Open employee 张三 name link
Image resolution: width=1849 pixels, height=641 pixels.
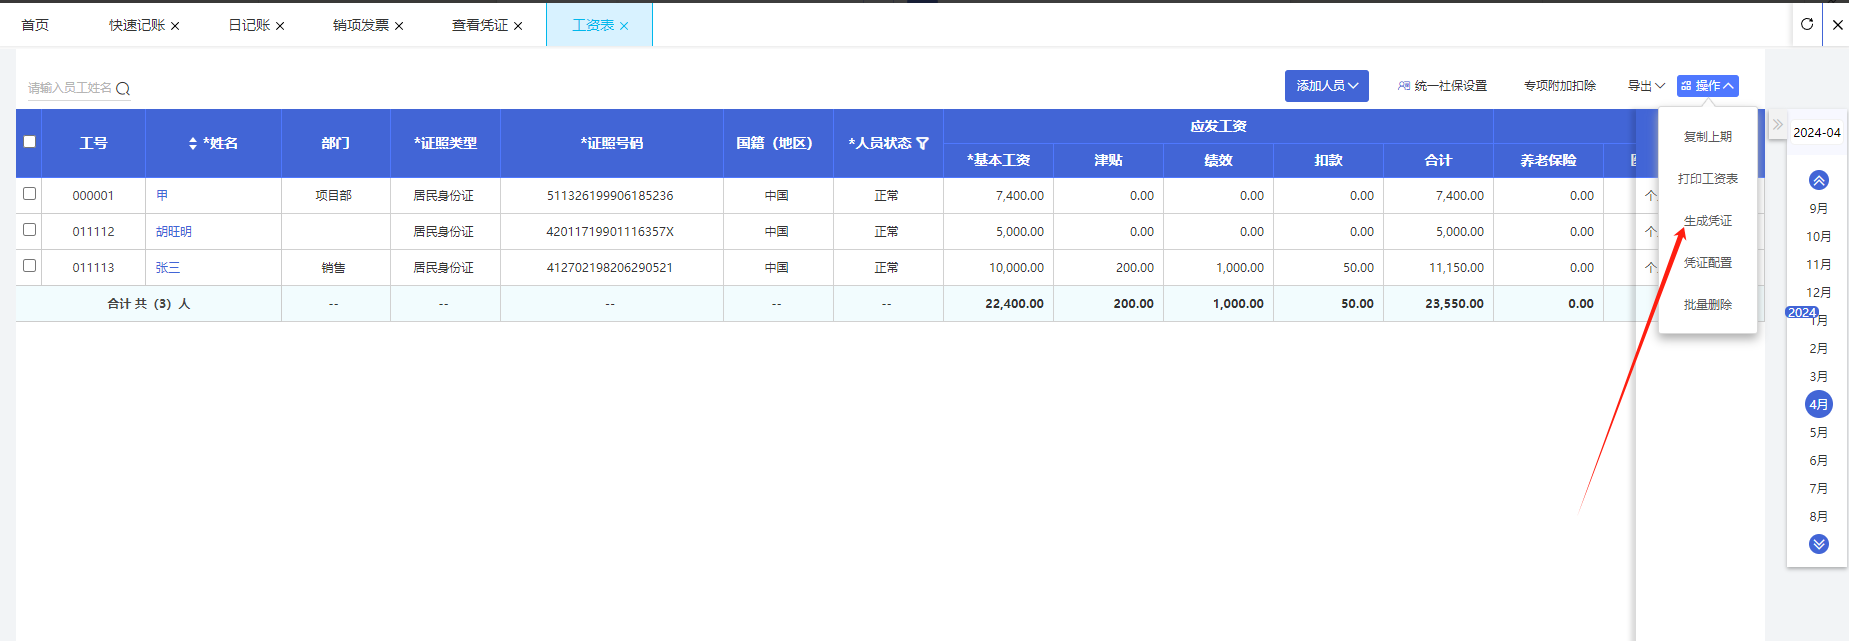pyautogui.click(x=168, y=267)
